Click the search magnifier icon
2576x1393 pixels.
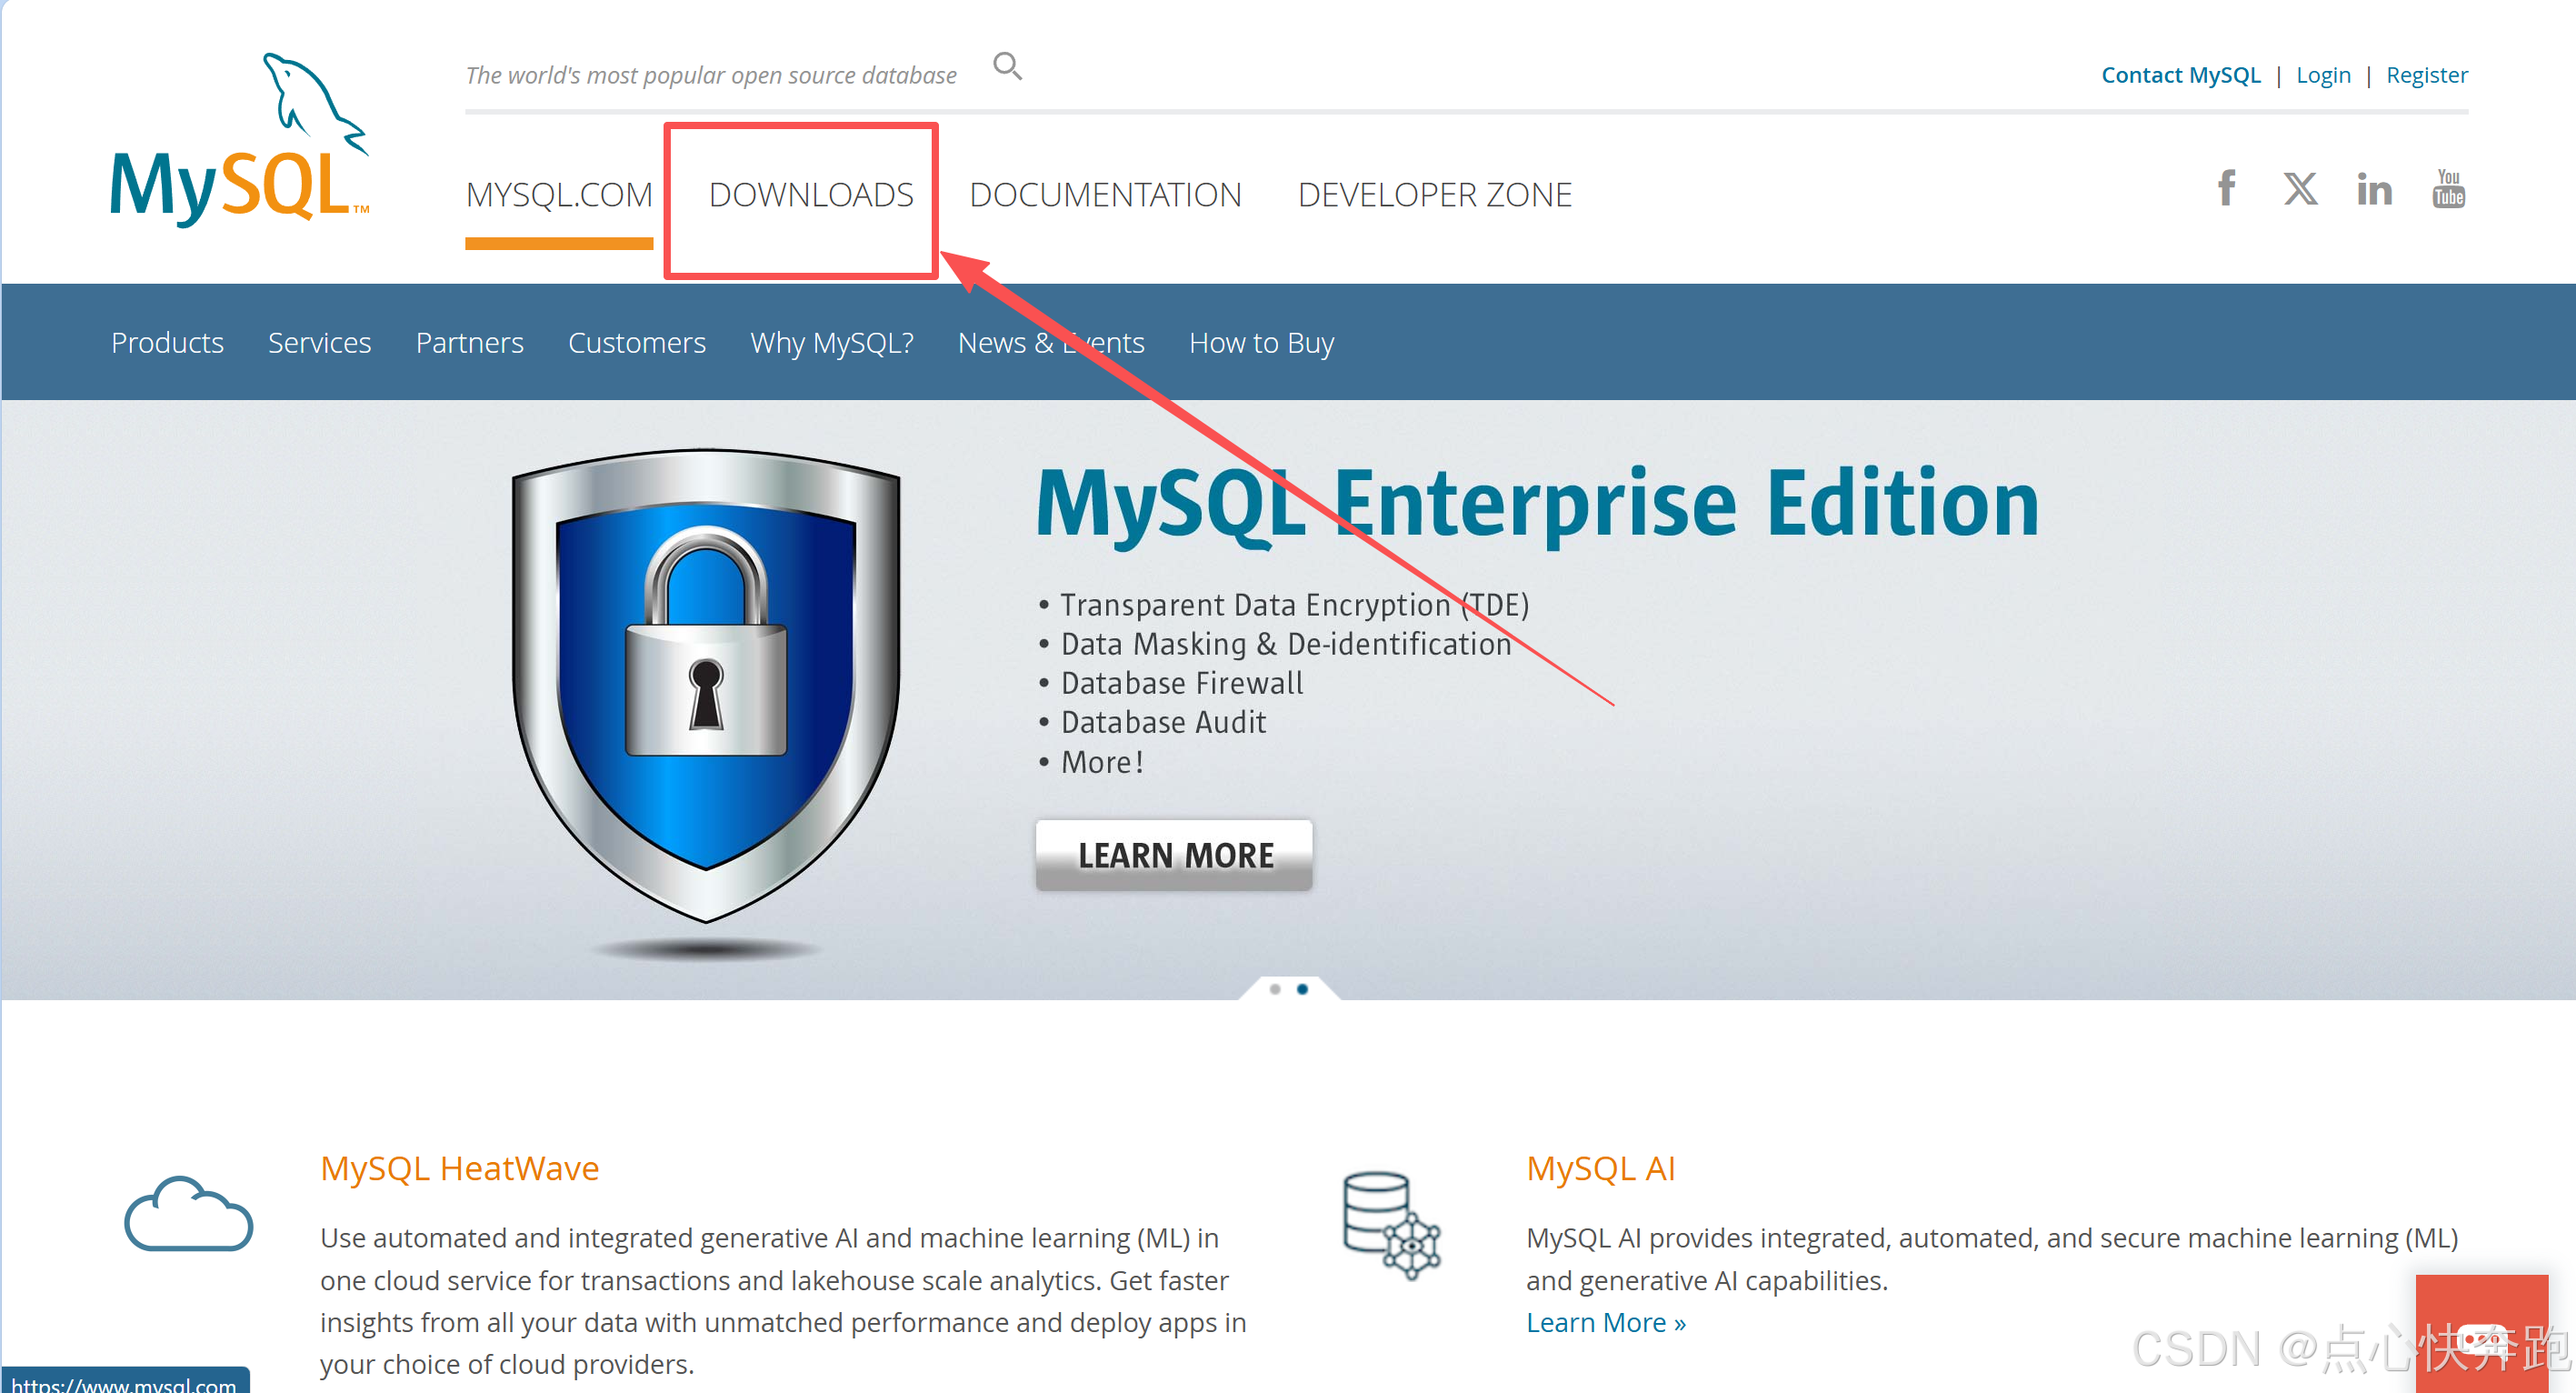click(1007, 67)
